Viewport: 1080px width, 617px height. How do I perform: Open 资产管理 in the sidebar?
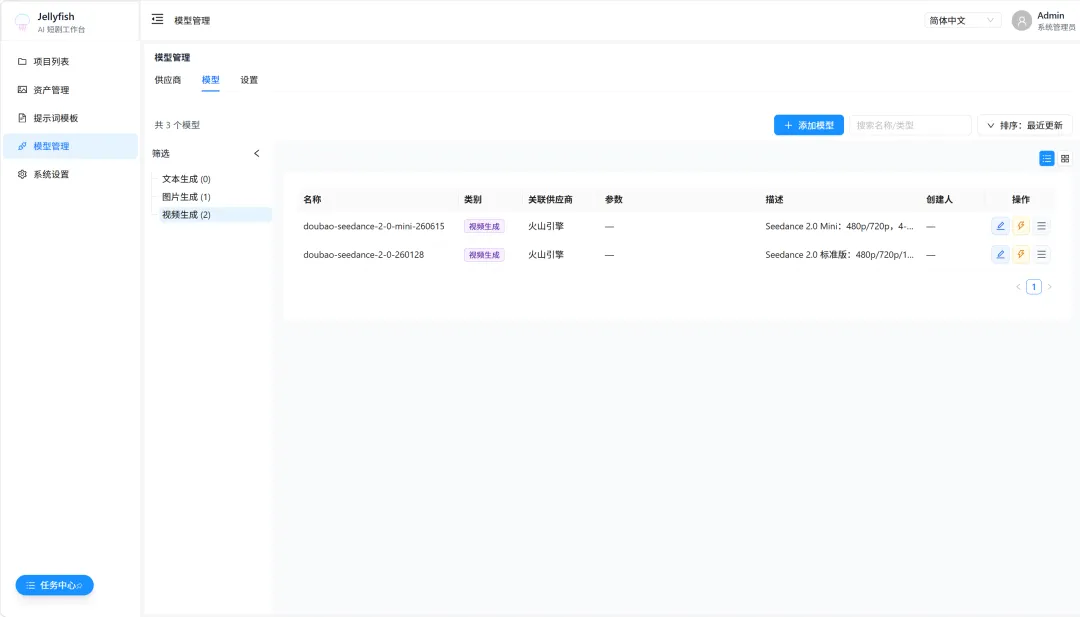tap(70, 90)
